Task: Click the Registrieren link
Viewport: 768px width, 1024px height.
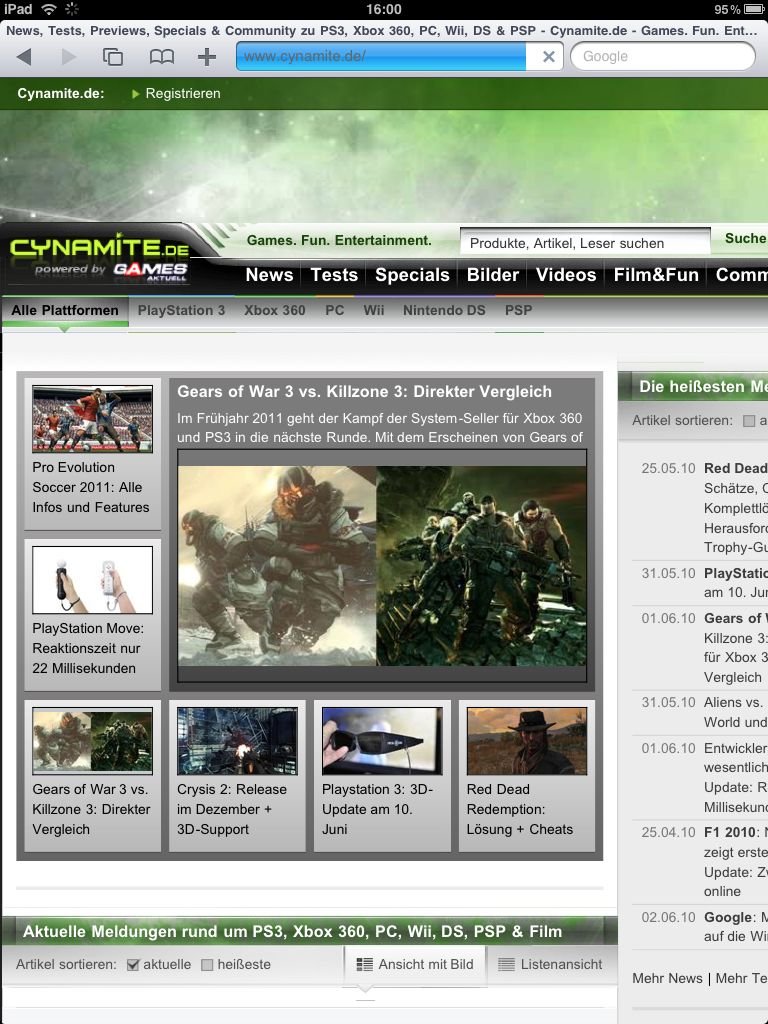Action: click(182, 93)
